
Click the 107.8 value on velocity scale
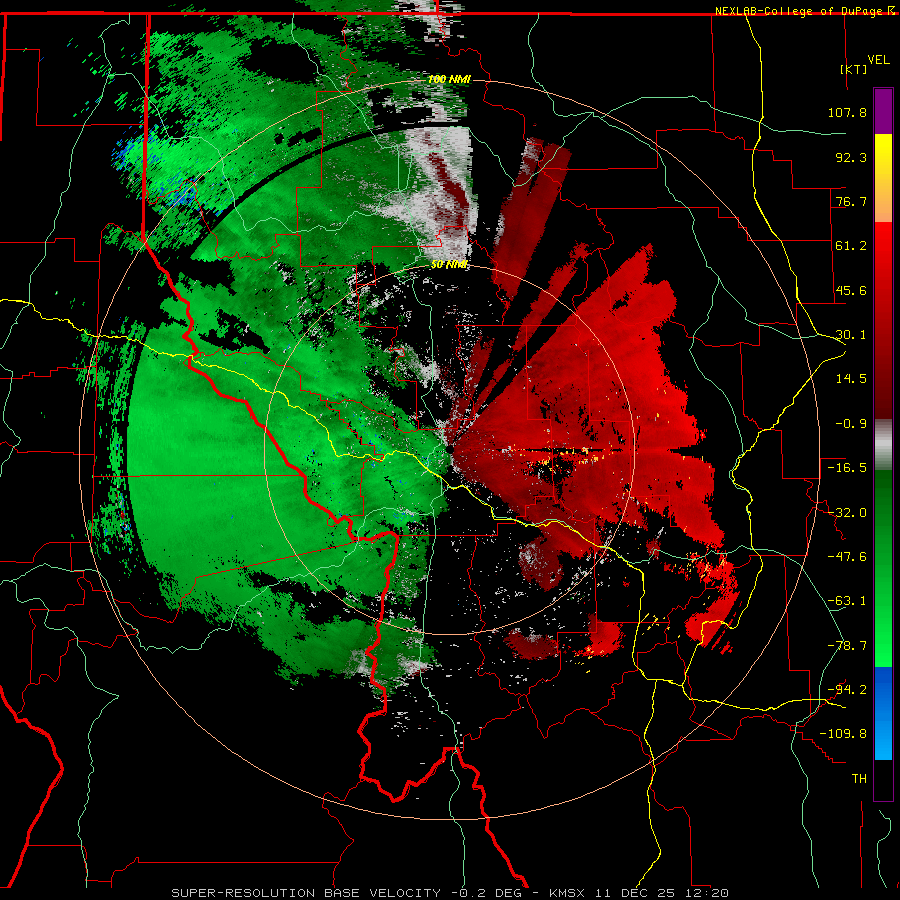click(847, 112)
